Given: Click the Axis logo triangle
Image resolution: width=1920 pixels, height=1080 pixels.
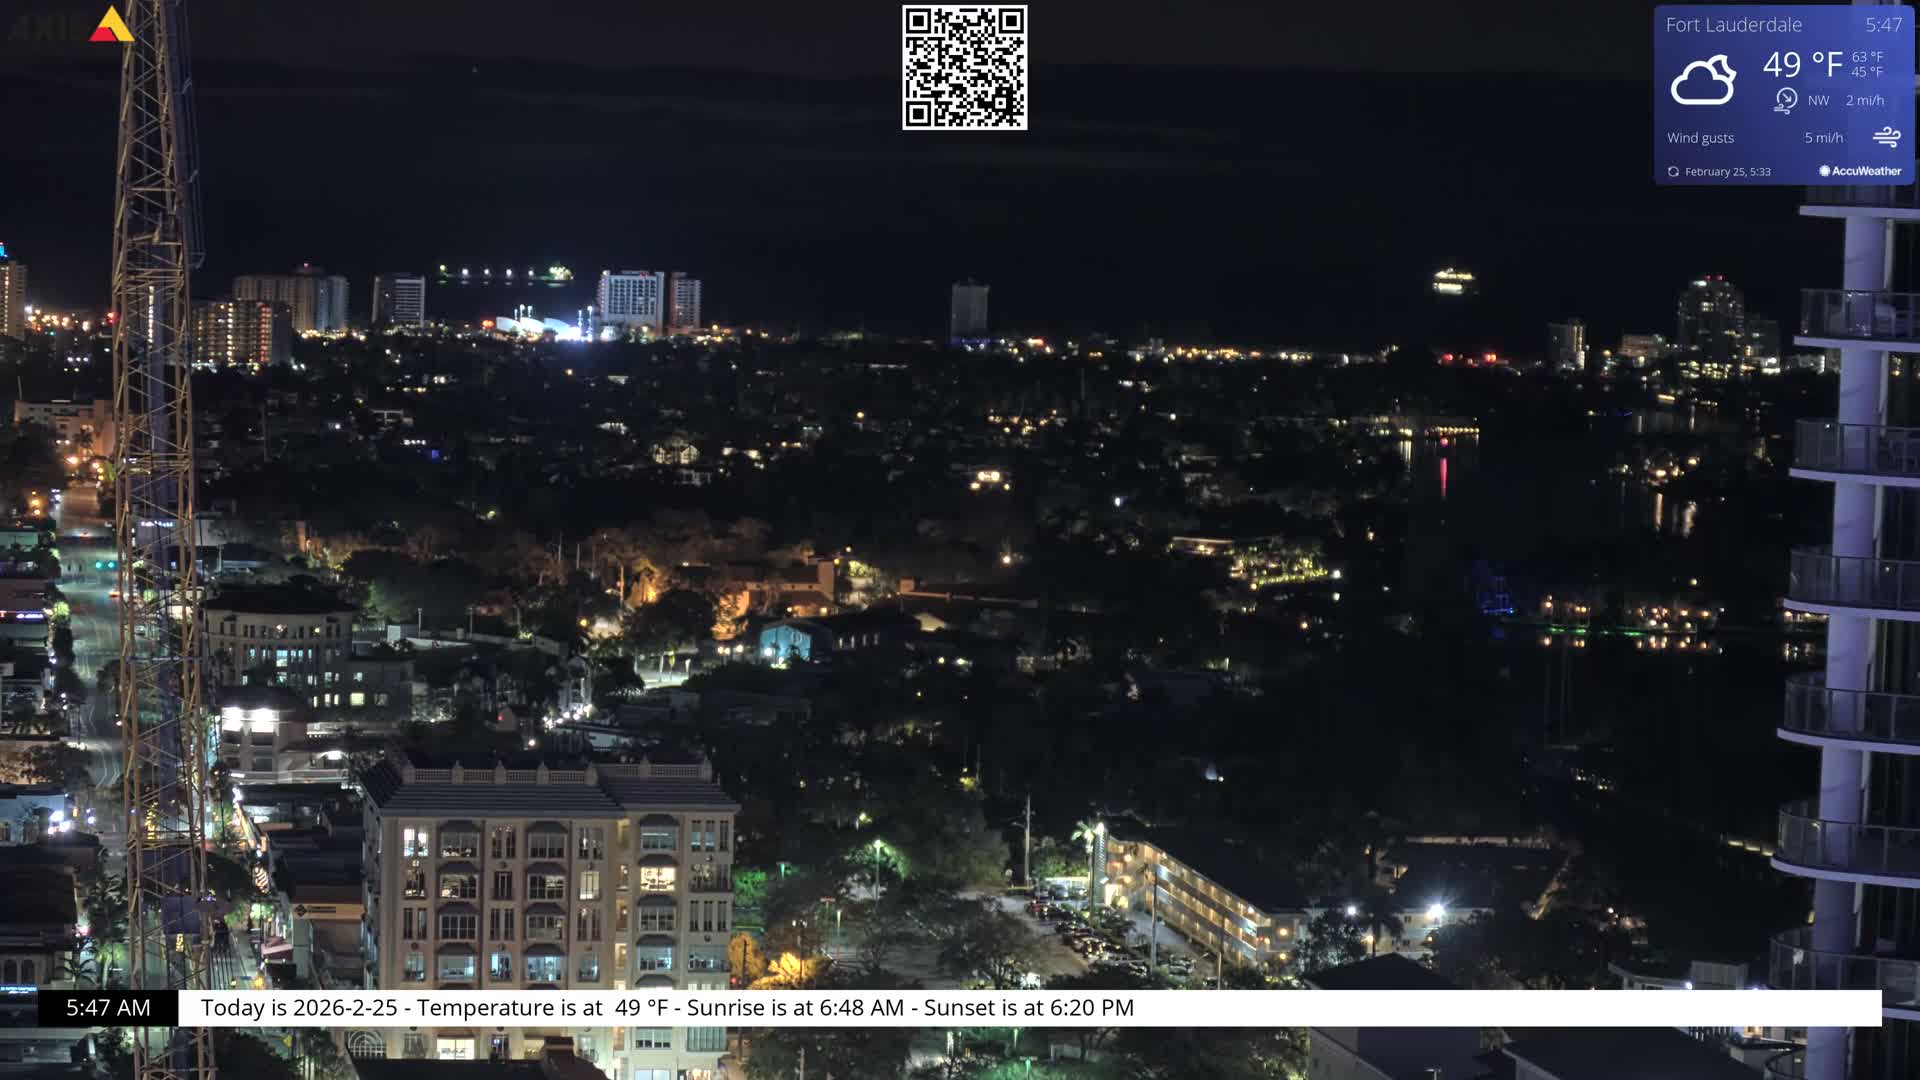Looking at the screenshot, I should click(111, 24).
